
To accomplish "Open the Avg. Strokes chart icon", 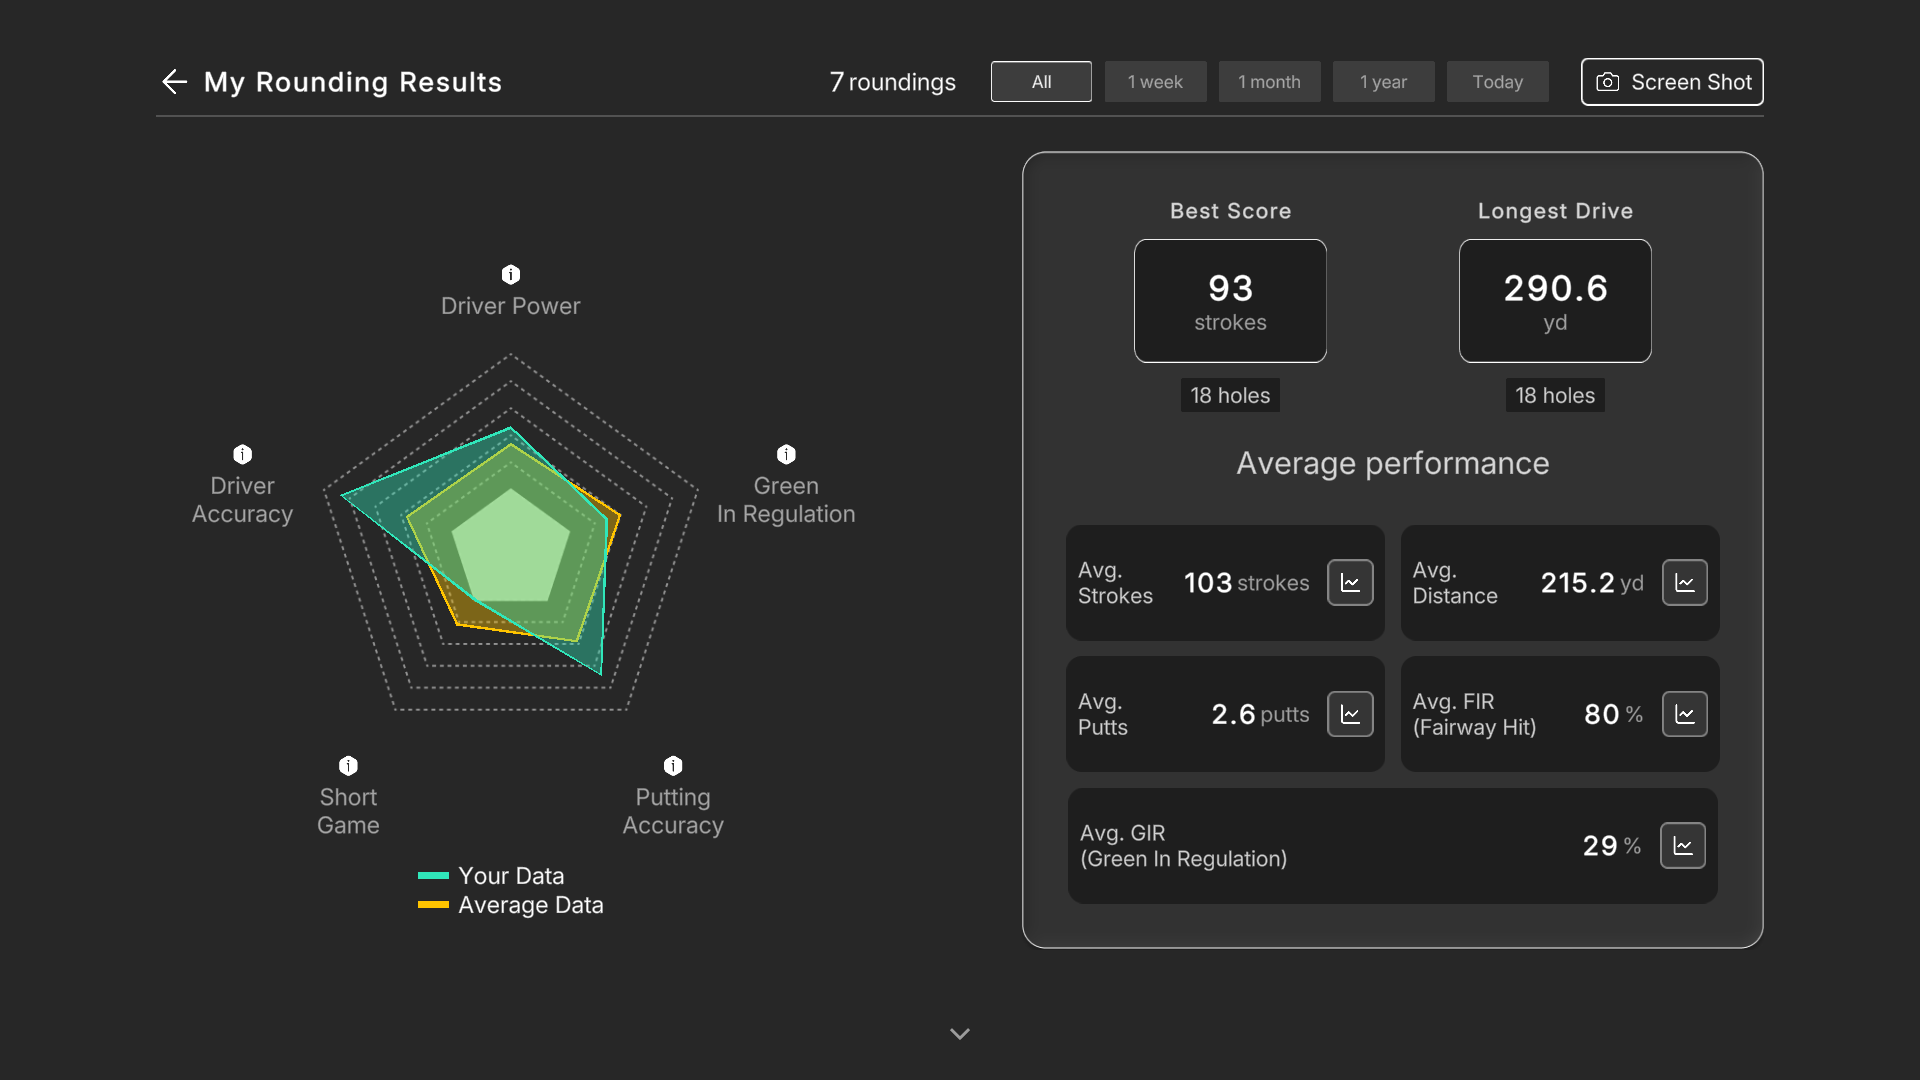I will [1350, 583].
